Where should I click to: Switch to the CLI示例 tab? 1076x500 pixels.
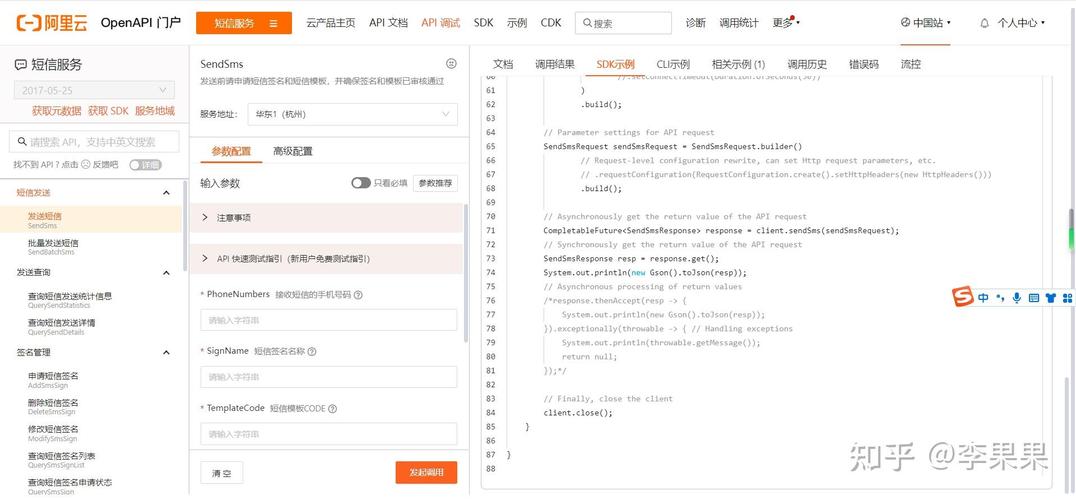coord(673,64)
